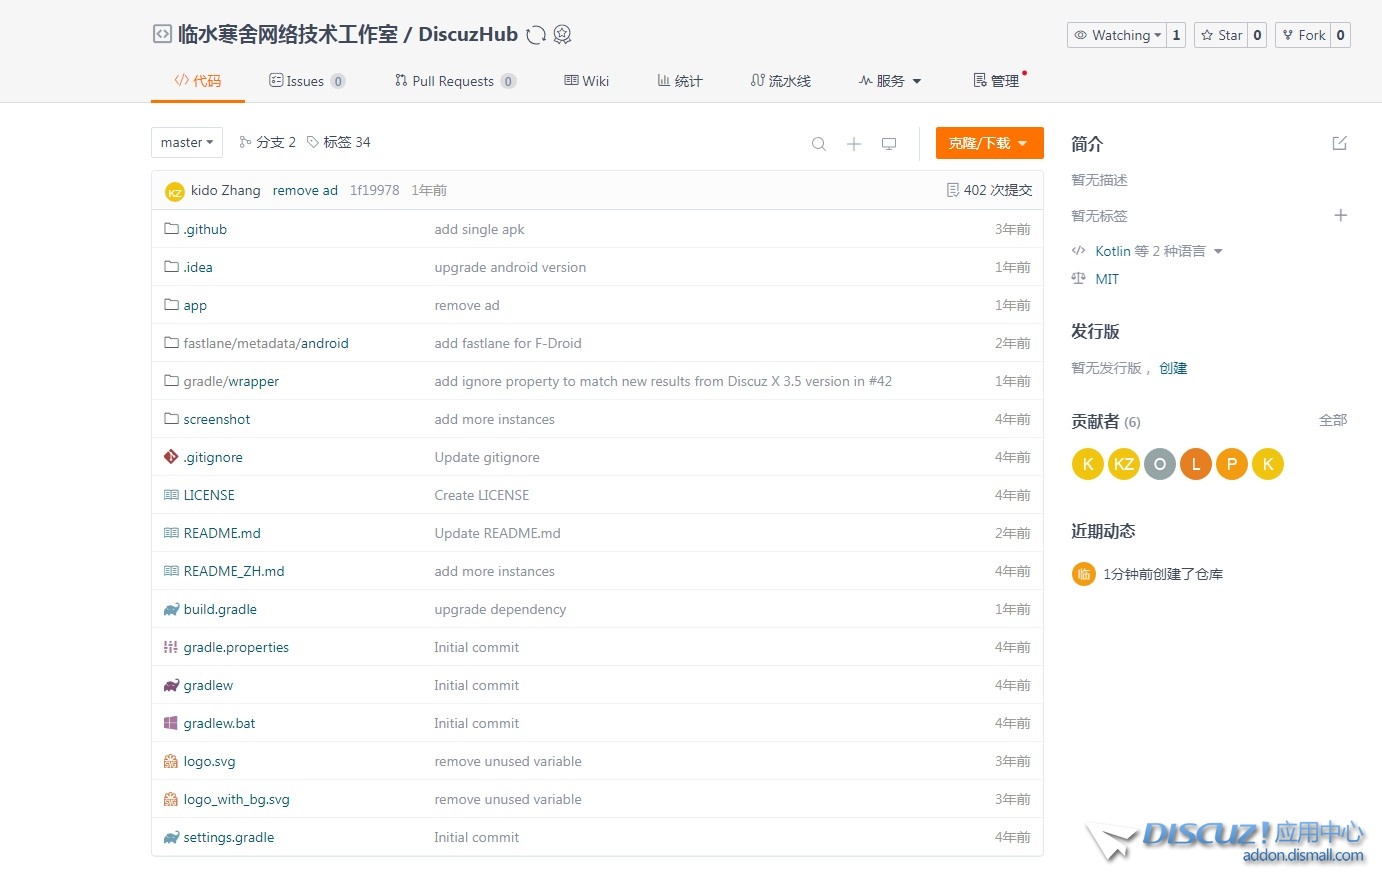Open the Web IDE monitor icon
The image size is (1382, 881).
(889, 144)
